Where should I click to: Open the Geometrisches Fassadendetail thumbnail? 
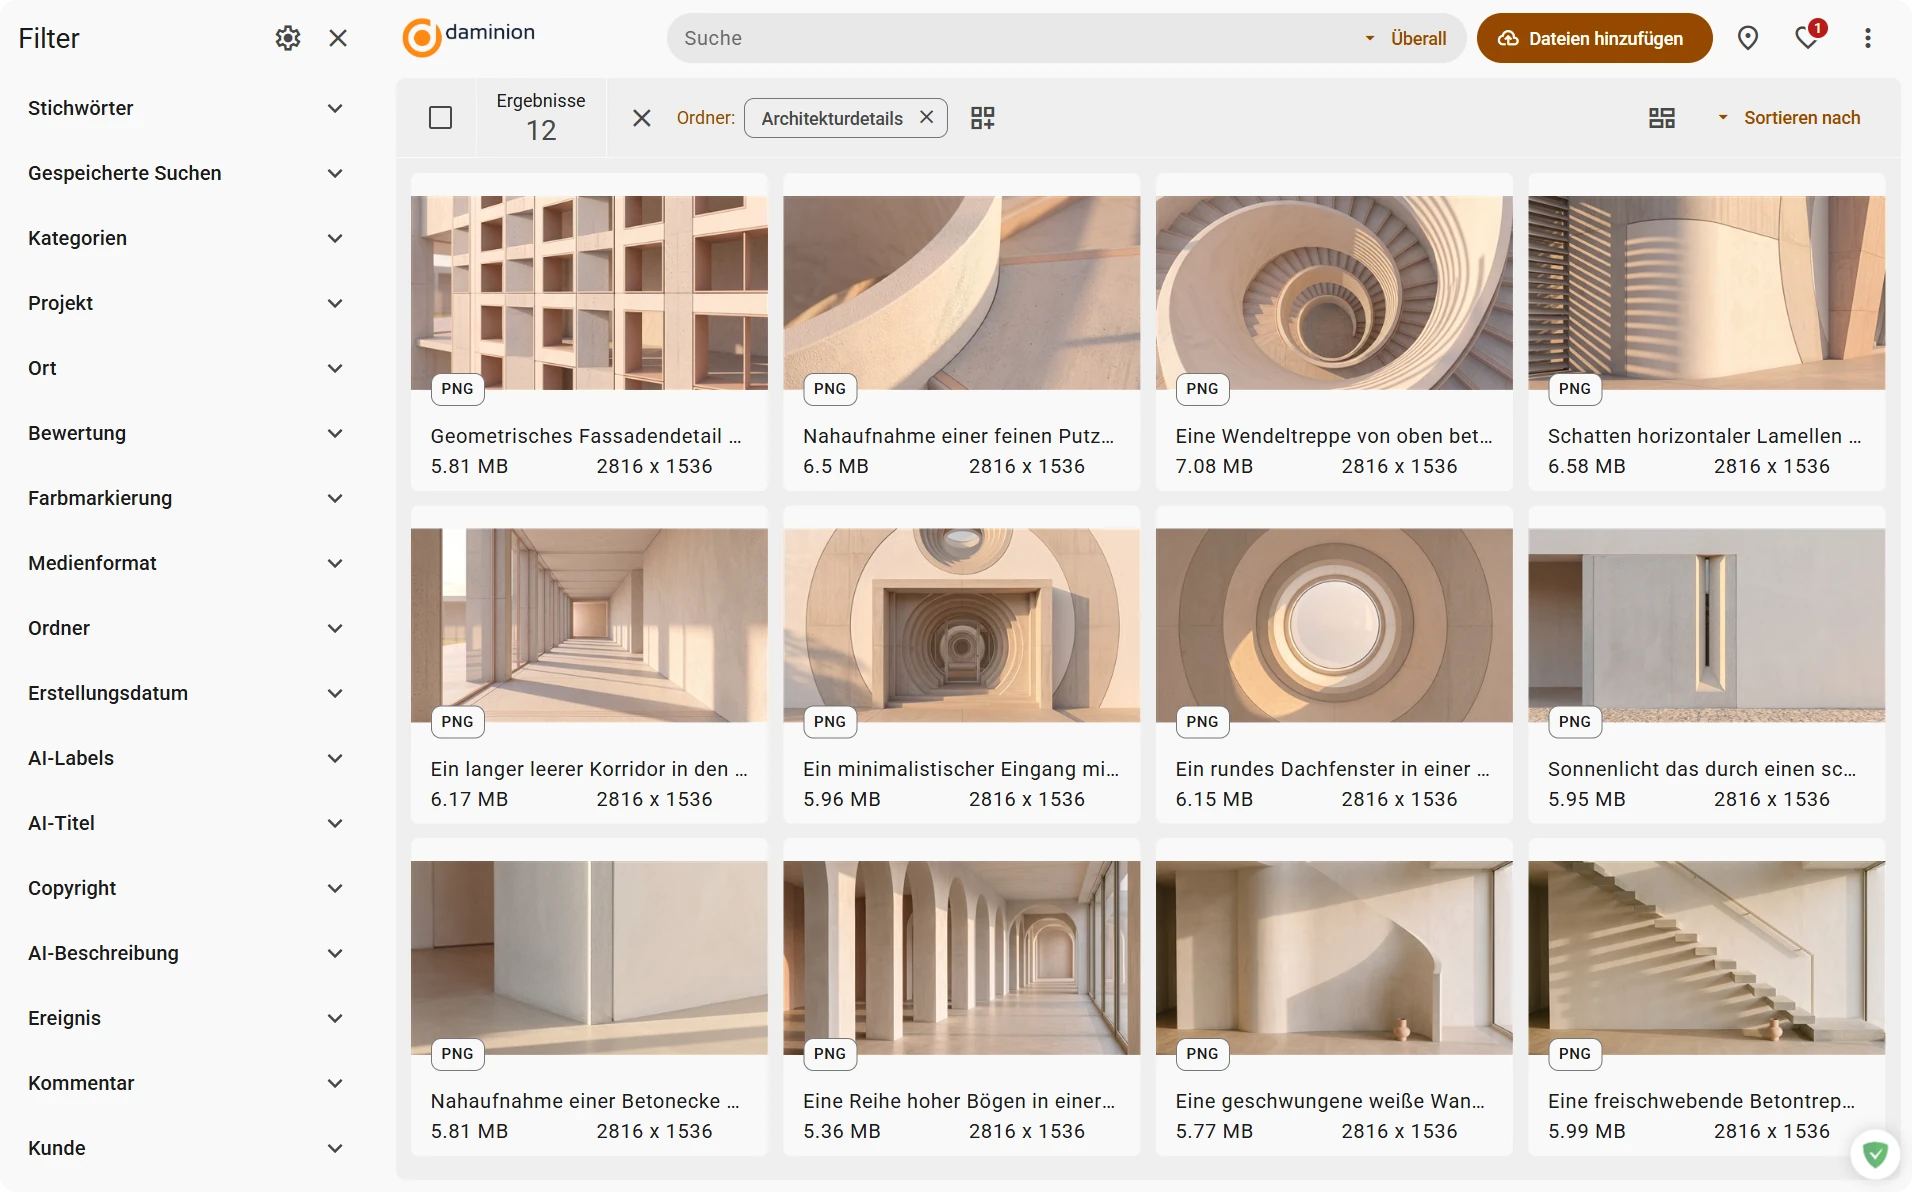(589, 293)
